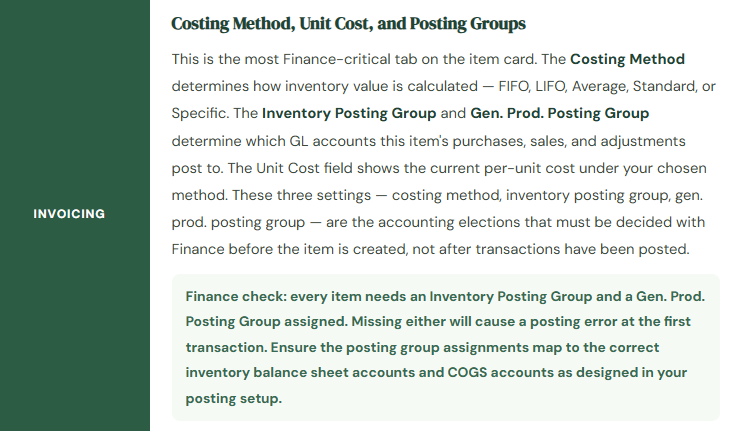This screenshot has width=735, height=431.
Task: Click the word Specific in the paragraph
Action: pos(196,113)
